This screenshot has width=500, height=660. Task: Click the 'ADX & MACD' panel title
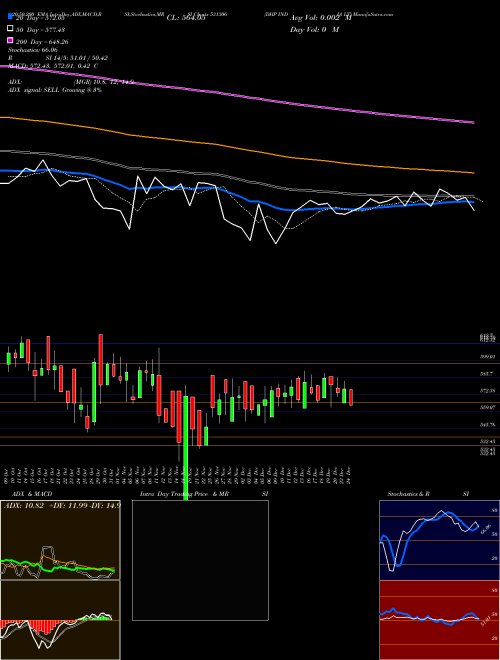(32, 494)
